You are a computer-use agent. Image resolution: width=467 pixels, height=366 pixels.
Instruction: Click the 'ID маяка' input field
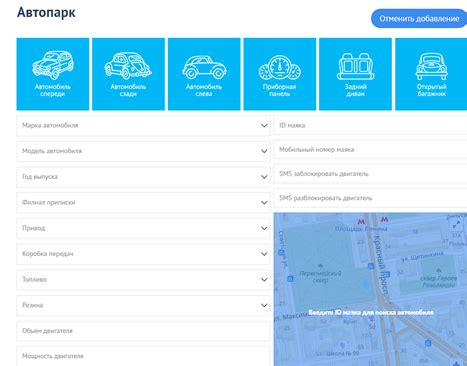pos(370,125)
